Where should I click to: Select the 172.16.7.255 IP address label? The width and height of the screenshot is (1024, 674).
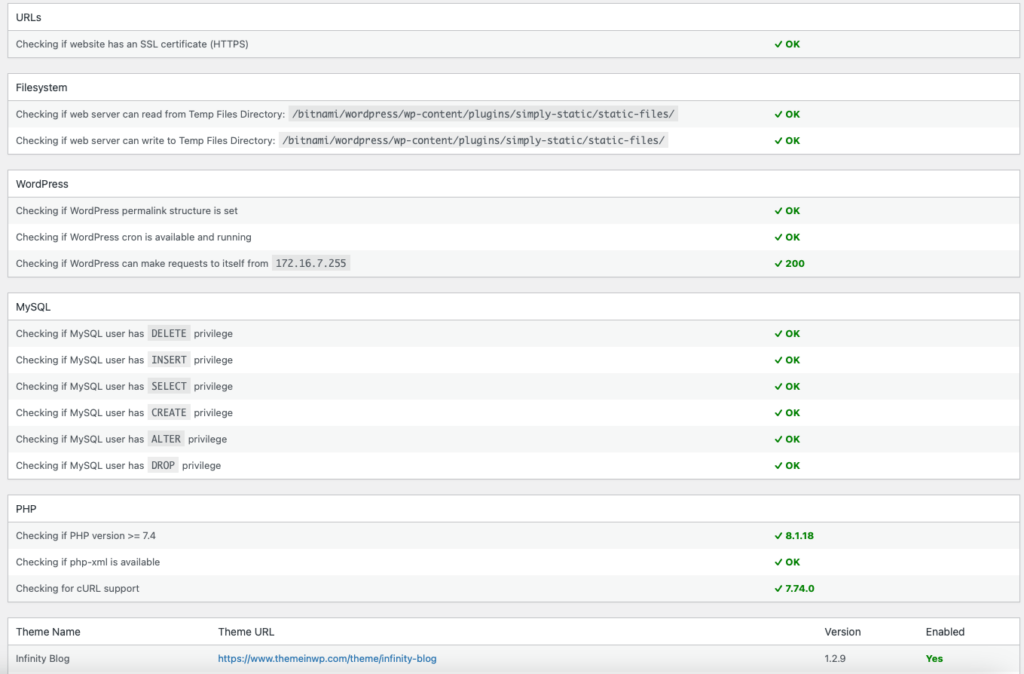(x=311, y=264)
